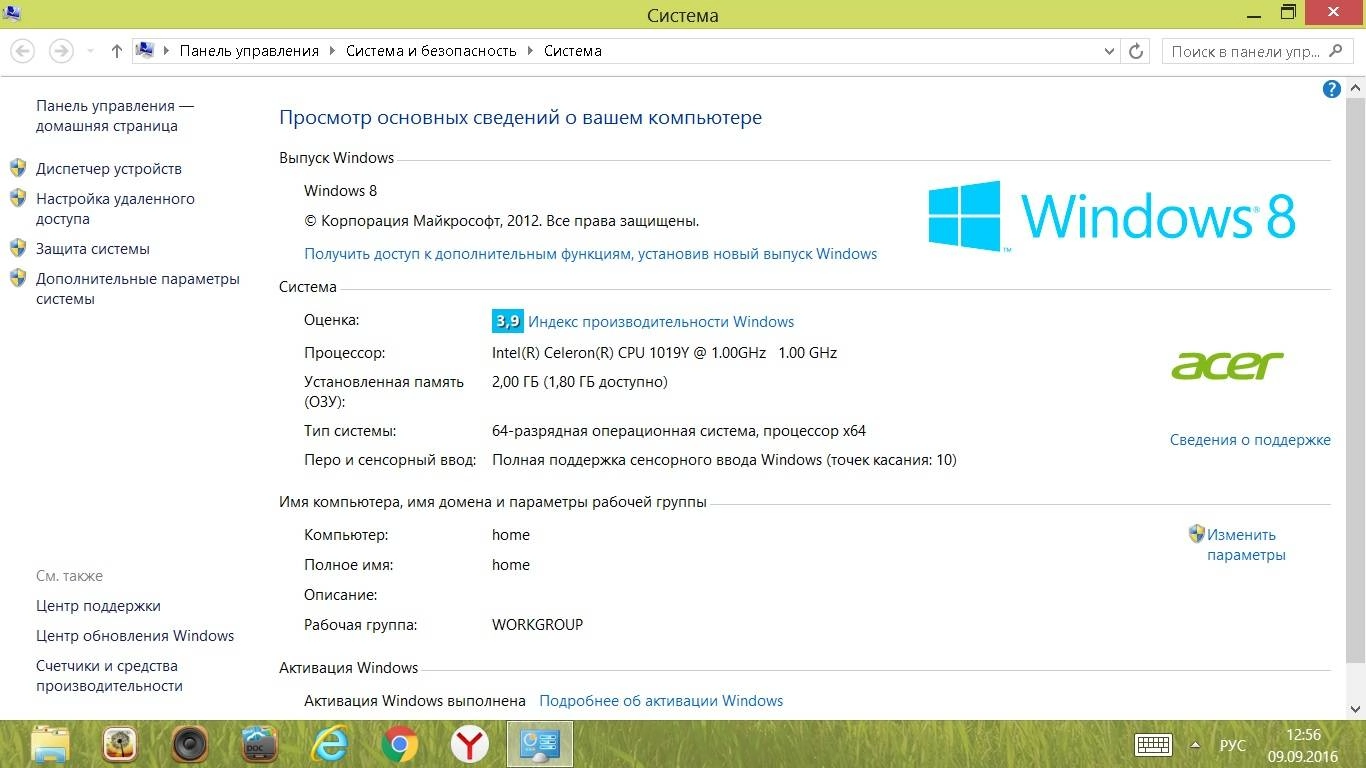Click shield icon beside 'Защита системы'
The height and width of the screenshot is (768, 1366).
pyautogui.click(x=18, y=248)
